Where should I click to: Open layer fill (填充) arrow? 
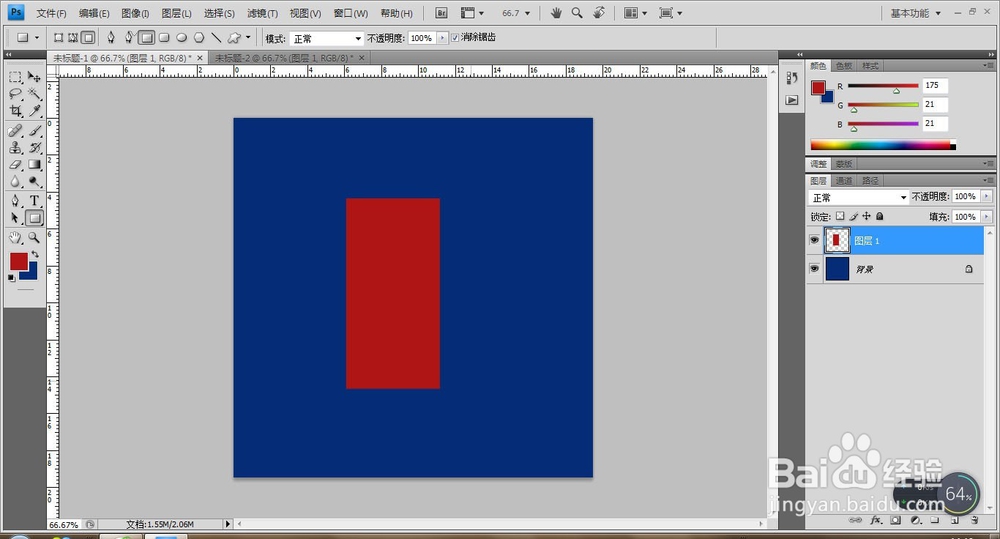click(x=987, y=217)
